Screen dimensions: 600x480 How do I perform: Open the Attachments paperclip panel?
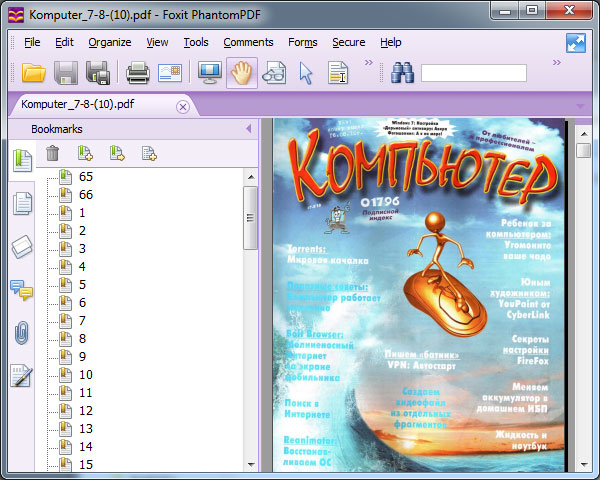[x=21, y=333]
